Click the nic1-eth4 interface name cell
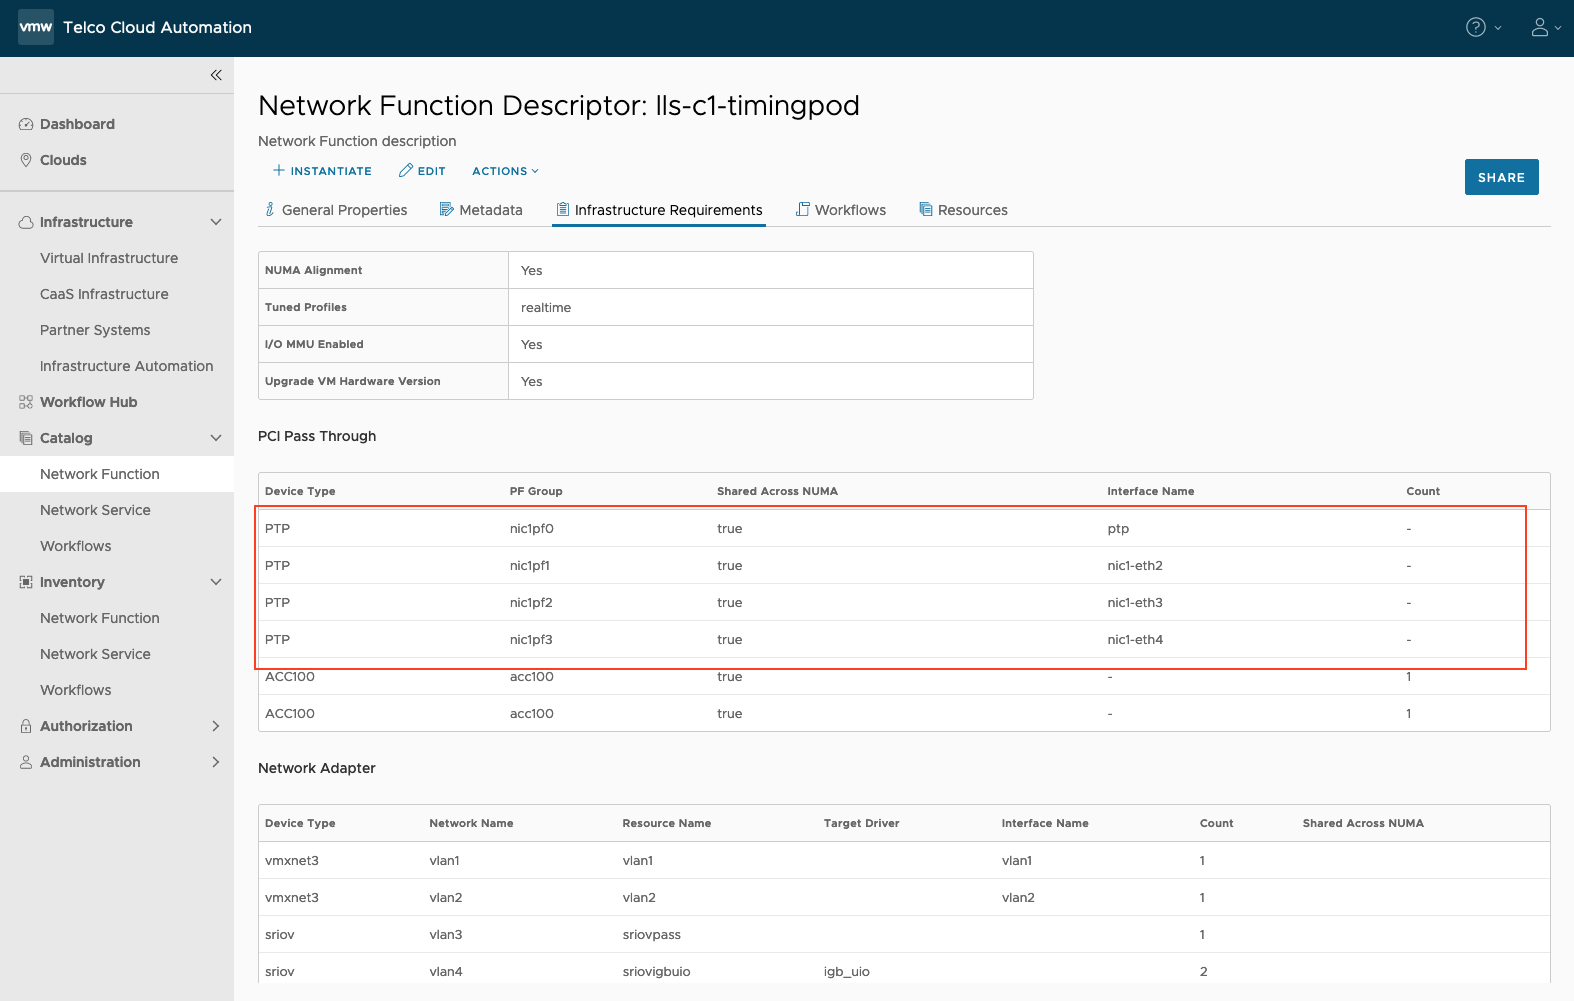1574x1001 pixels. tap(1135, 640)
